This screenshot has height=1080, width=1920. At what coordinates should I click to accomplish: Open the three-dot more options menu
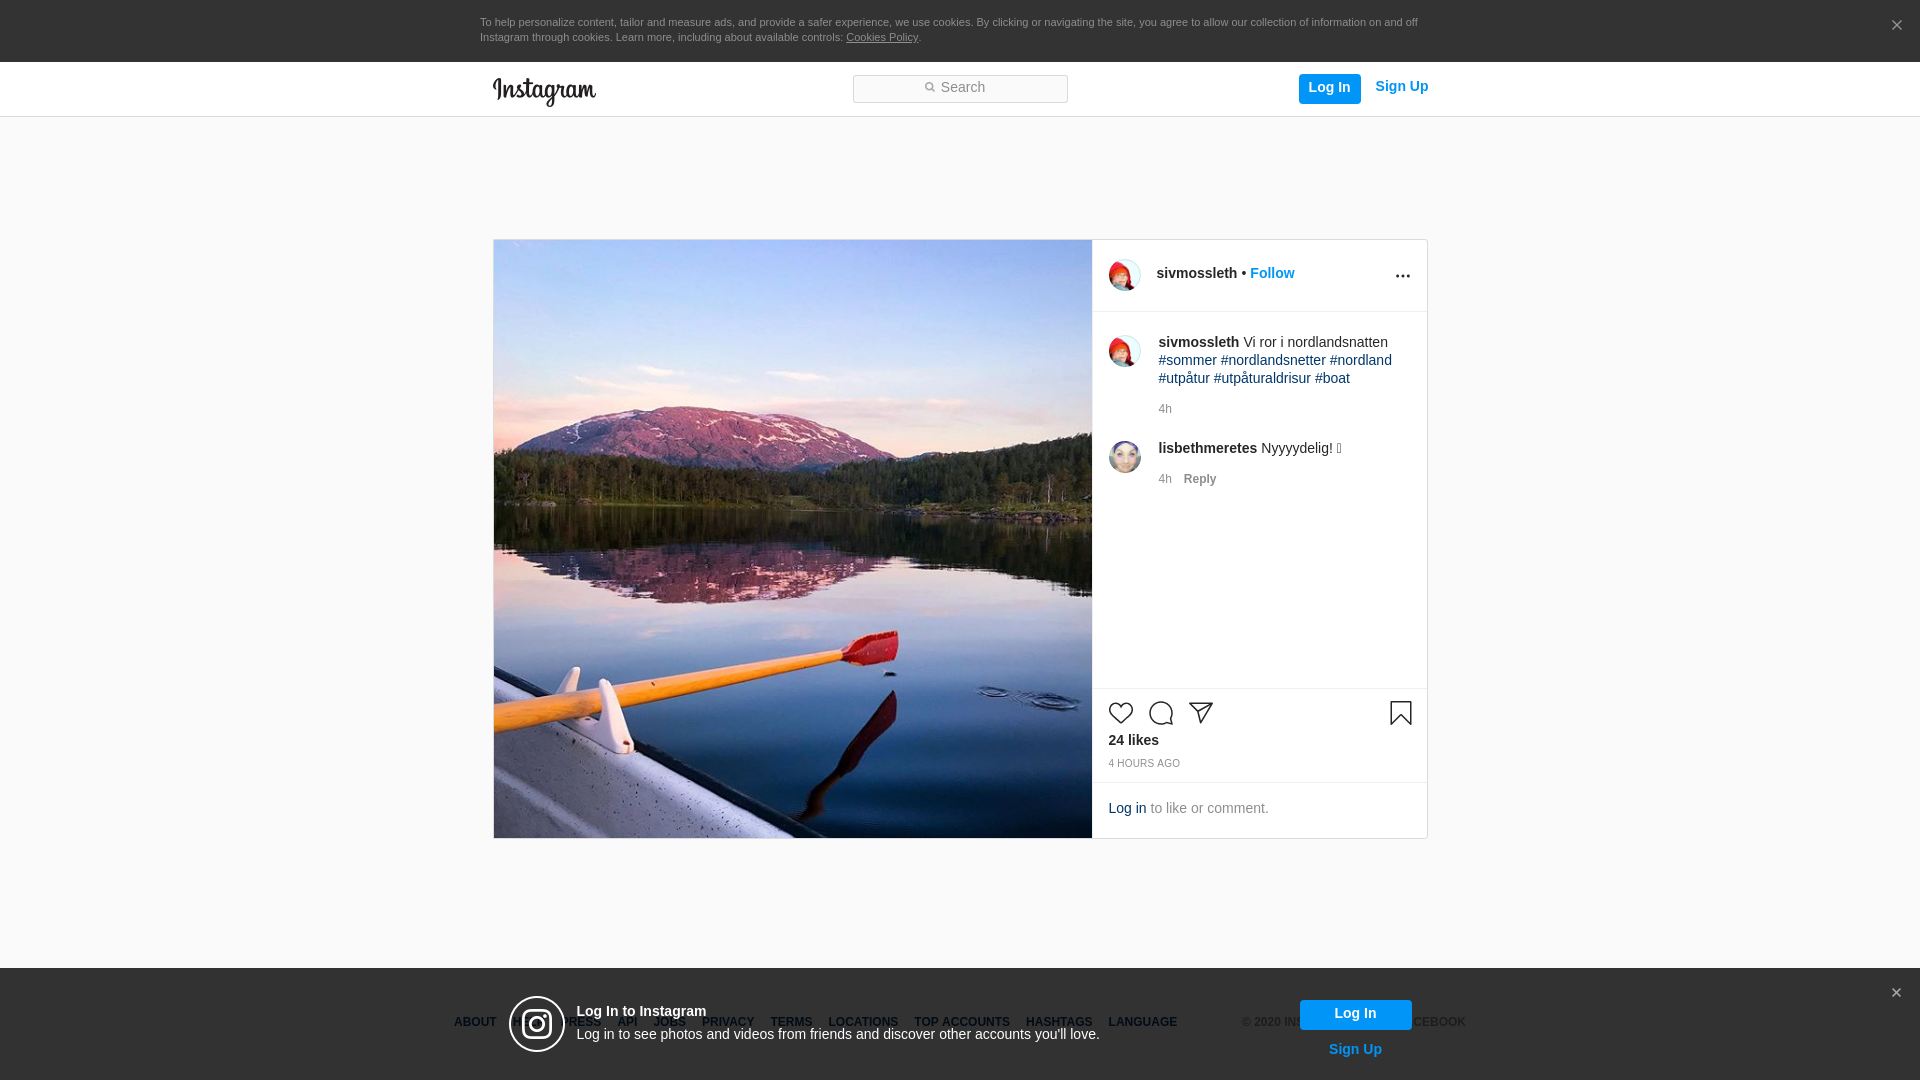tap(1402, 276)
